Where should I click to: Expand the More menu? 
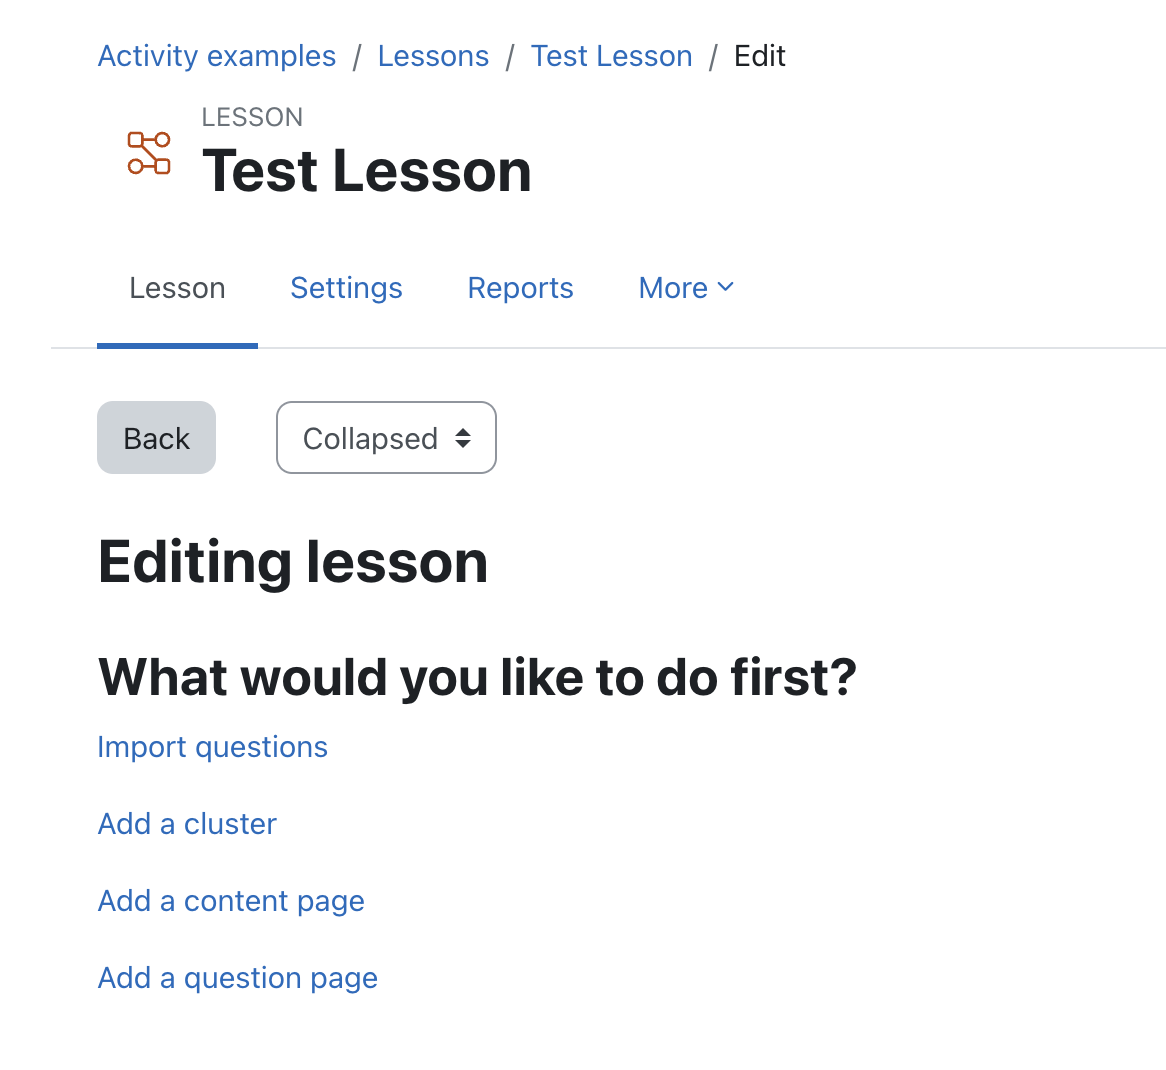pyautogui.click(x=686, y=288)
